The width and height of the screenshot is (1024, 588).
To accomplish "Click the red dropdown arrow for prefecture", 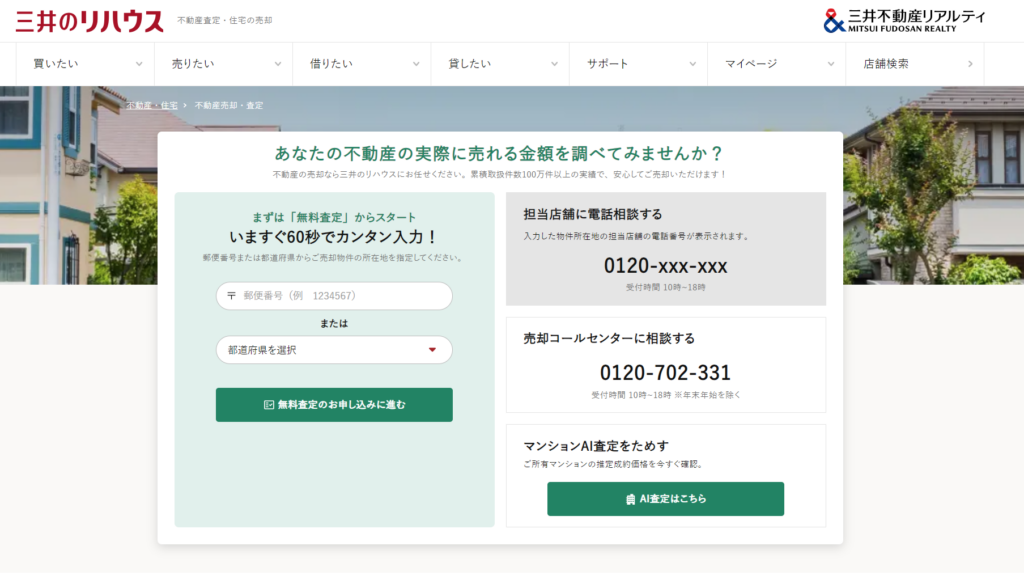I will [432, 350].
